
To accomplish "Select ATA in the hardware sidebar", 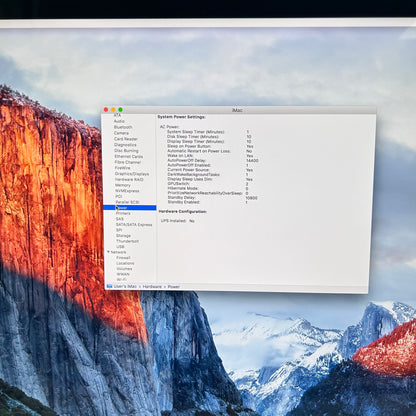I will pos(117,115).
